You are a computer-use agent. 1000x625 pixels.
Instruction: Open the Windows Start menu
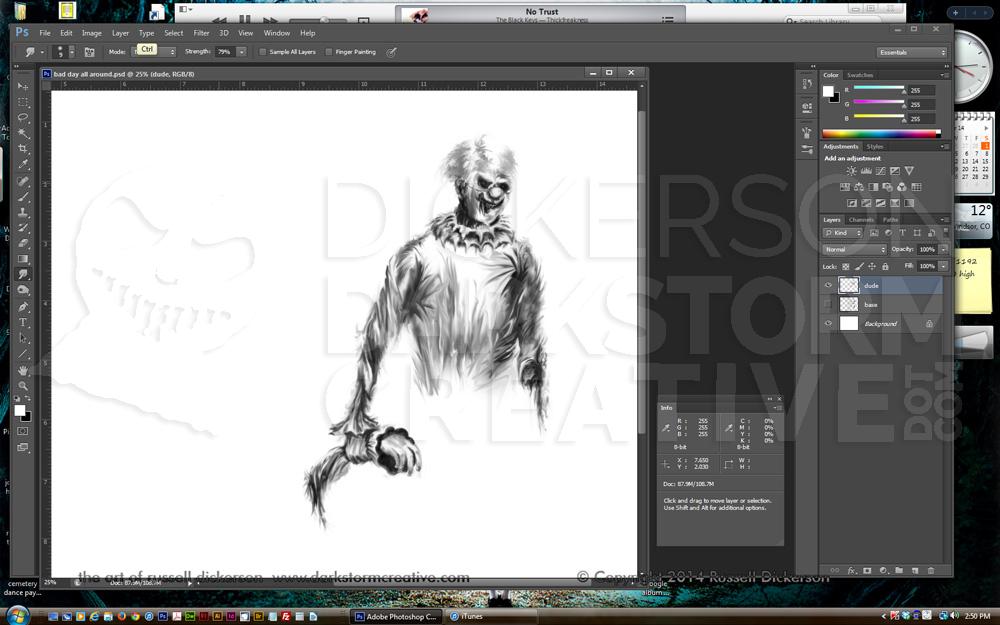pyautogui.click(x=17, y=616)
